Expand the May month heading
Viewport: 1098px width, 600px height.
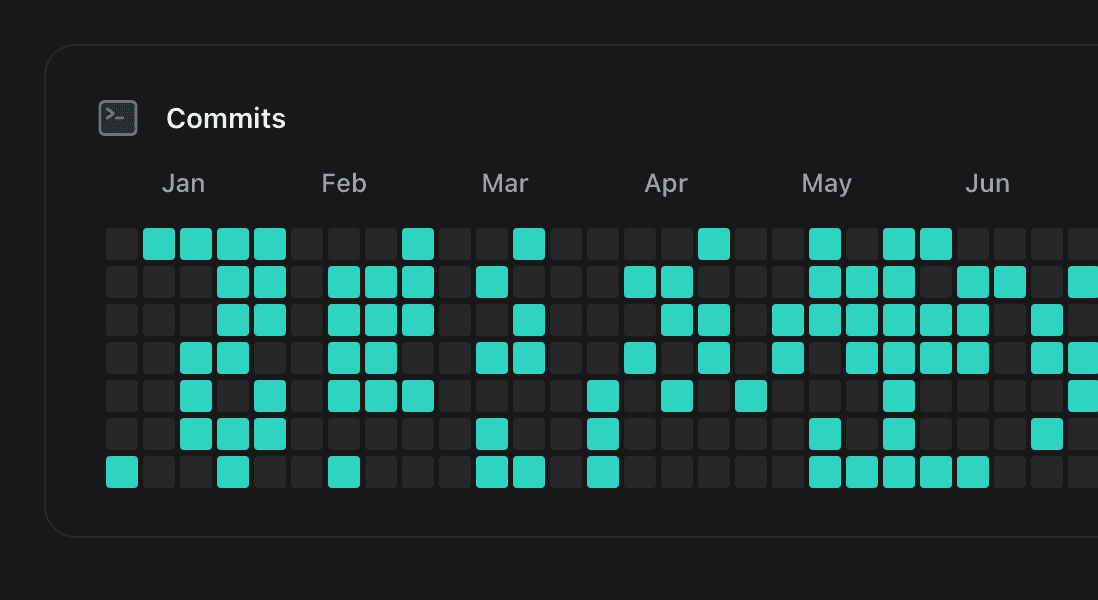coord(826,183)
